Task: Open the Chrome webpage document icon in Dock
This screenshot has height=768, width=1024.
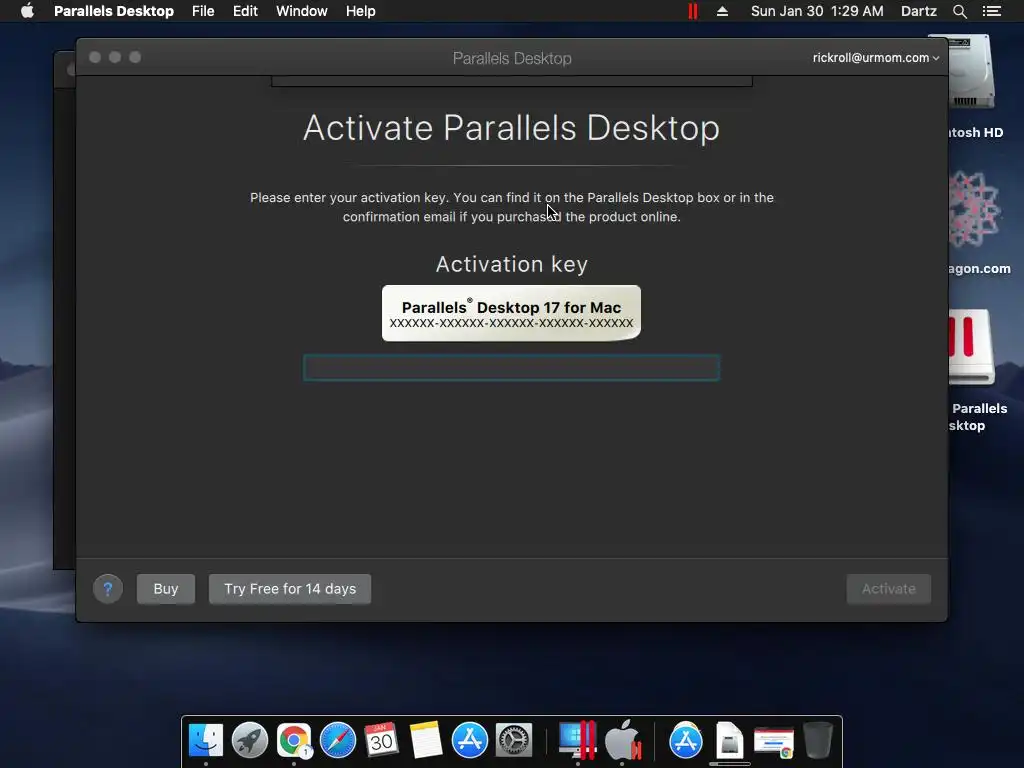Action: pos(773,741)
